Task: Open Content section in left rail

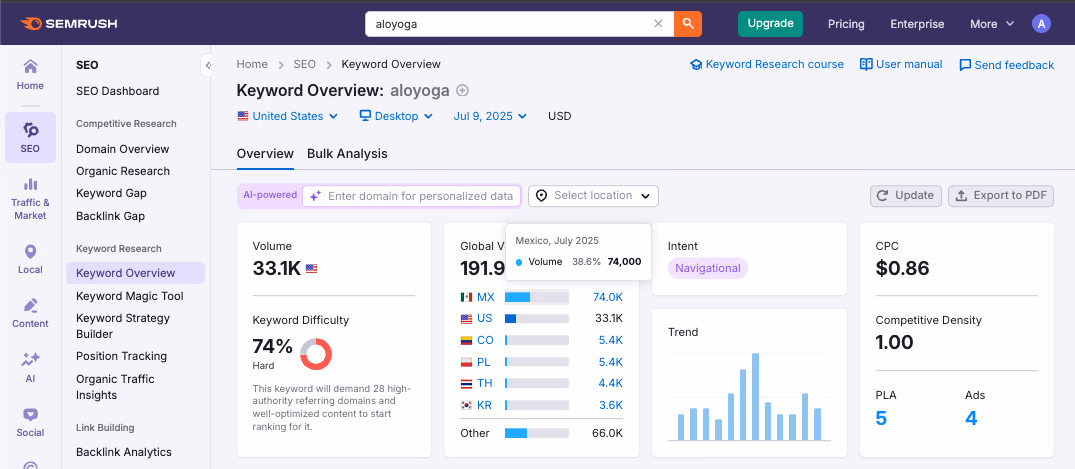Action: coord(30,313)
